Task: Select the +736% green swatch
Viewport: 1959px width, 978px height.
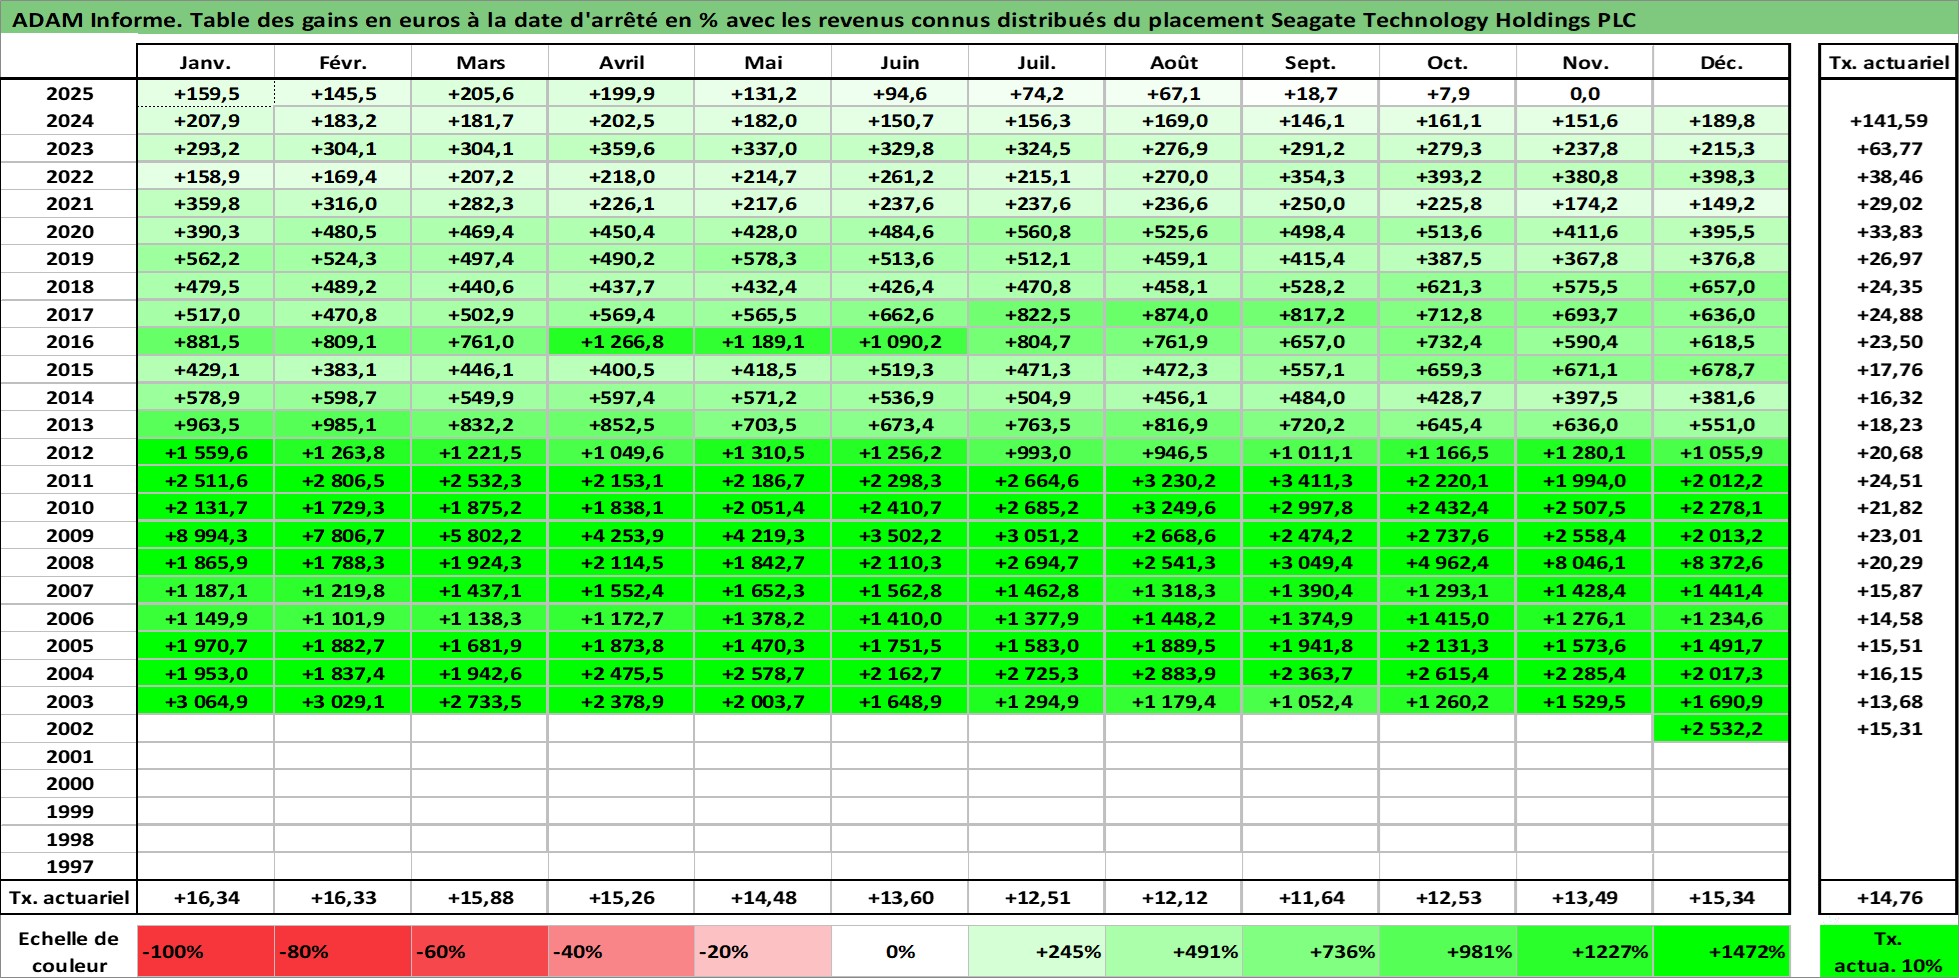Action: click(x=1311, y=952)
